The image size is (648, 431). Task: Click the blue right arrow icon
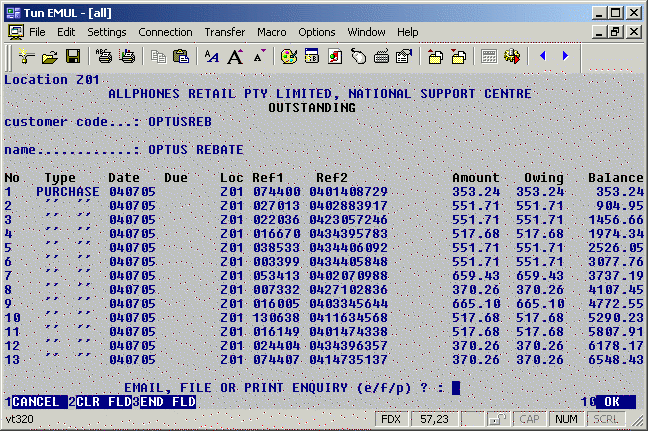click(565, 56)
